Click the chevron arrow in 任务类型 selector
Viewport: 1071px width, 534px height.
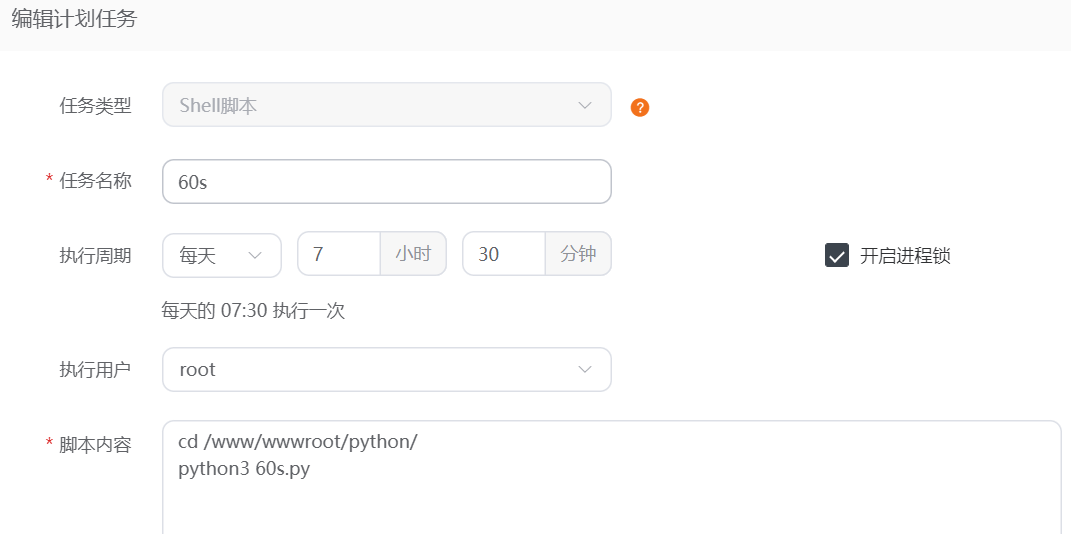pos(585,105)
